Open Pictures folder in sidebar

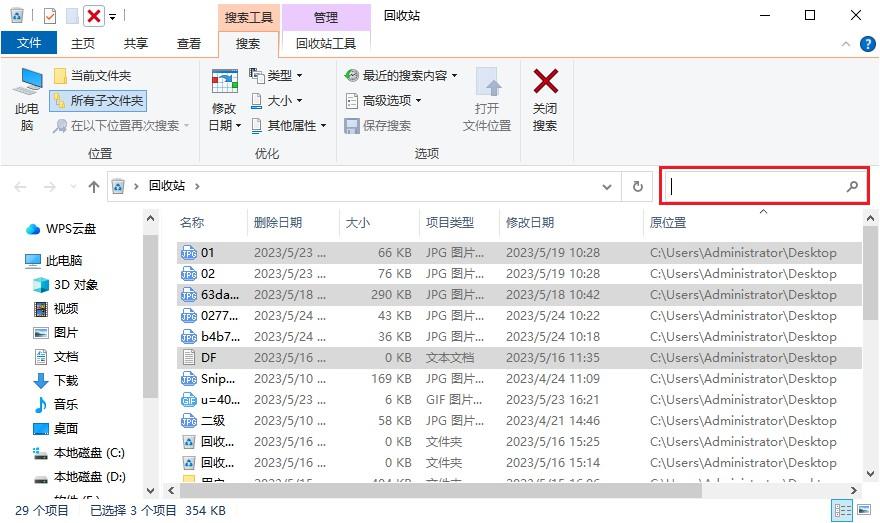click(56, 333)
